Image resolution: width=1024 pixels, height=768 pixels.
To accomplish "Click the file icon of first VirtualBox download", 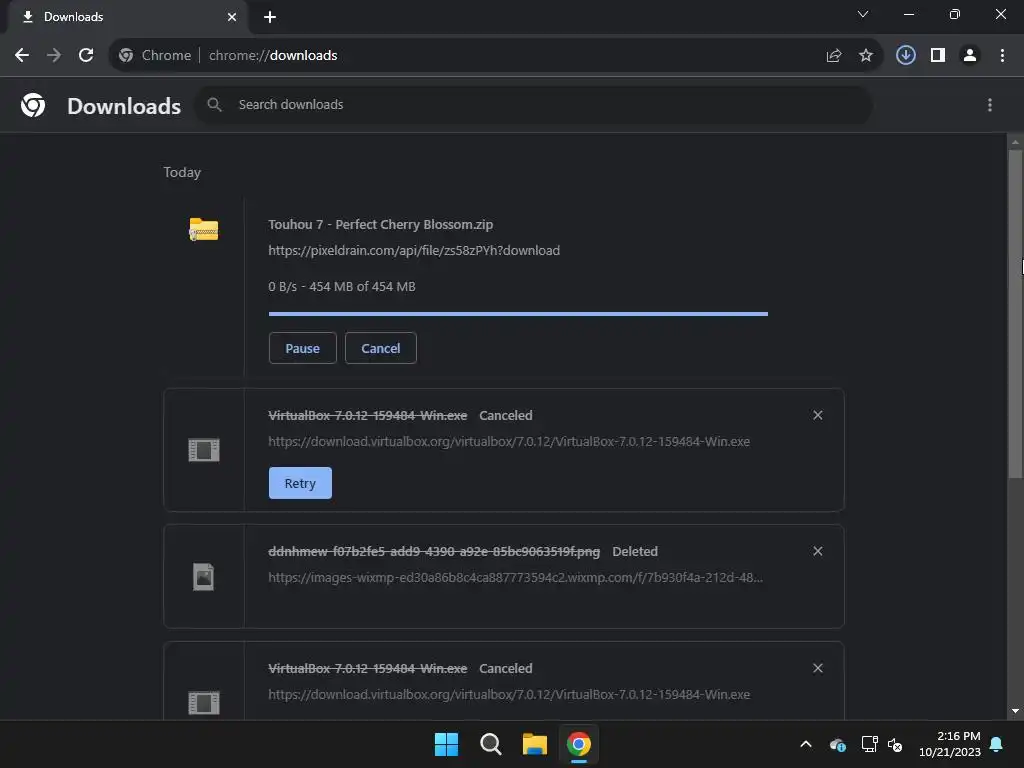I will (x=204, y=450).
